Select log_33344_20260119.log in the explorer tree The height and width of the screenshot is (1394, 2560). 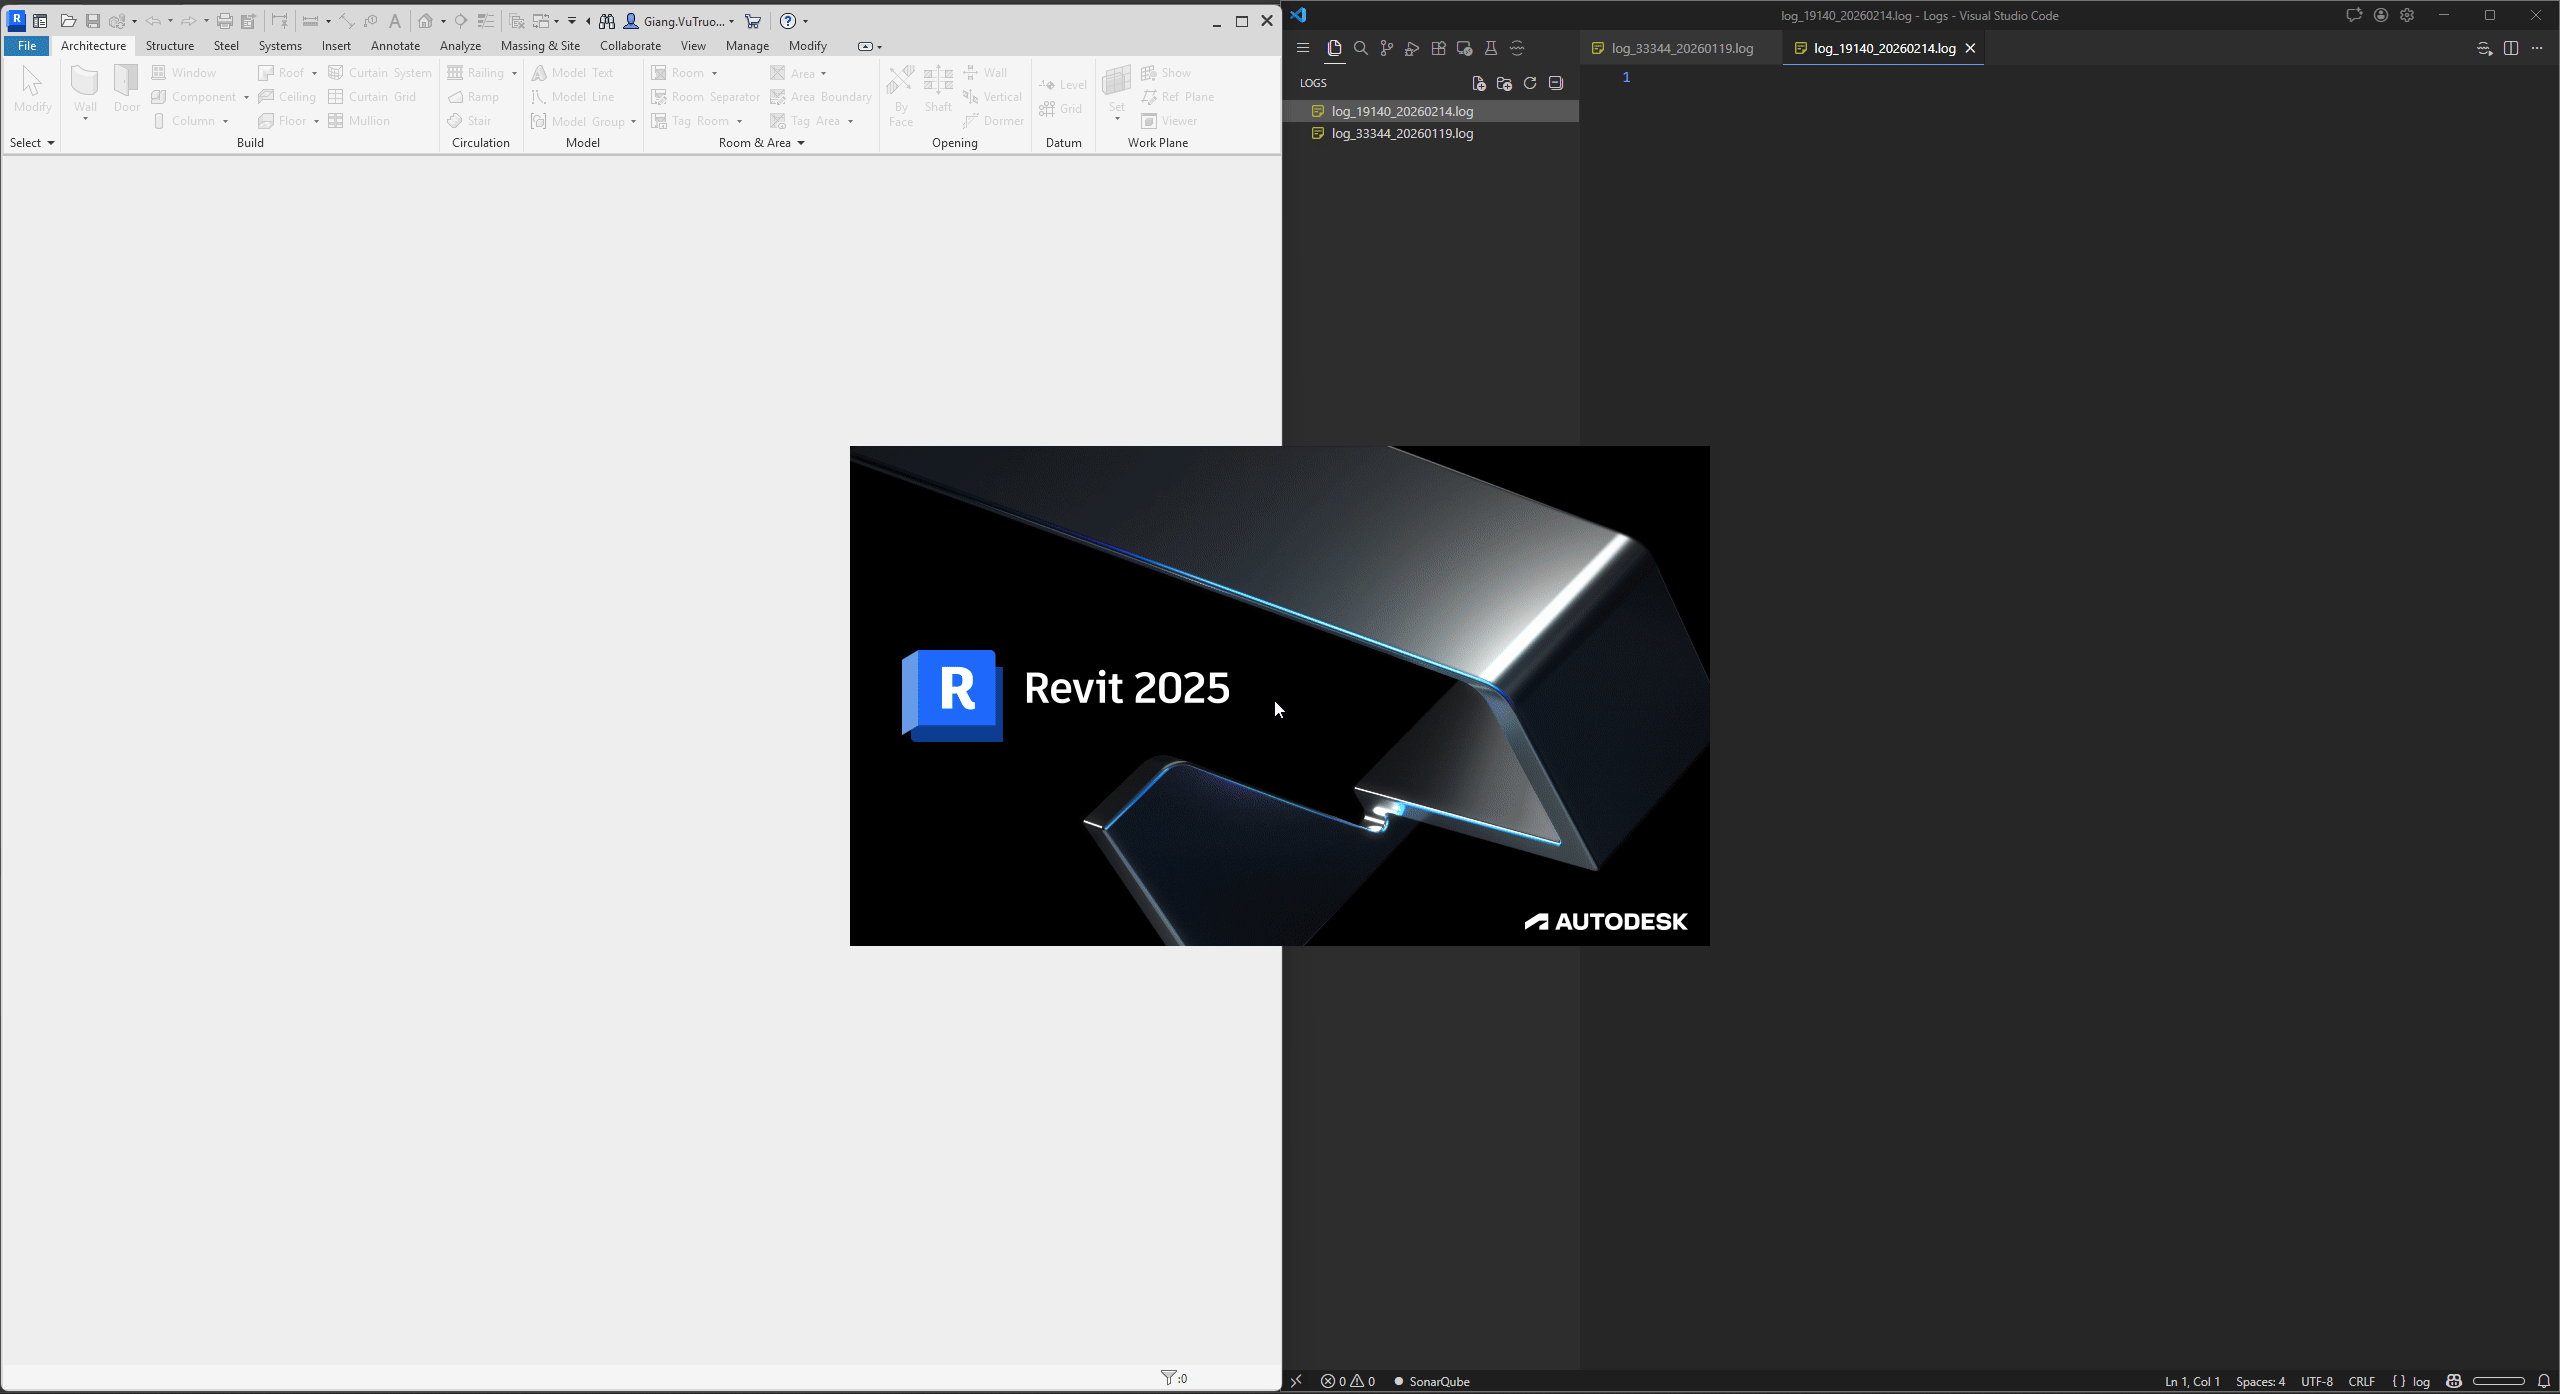1431,133
